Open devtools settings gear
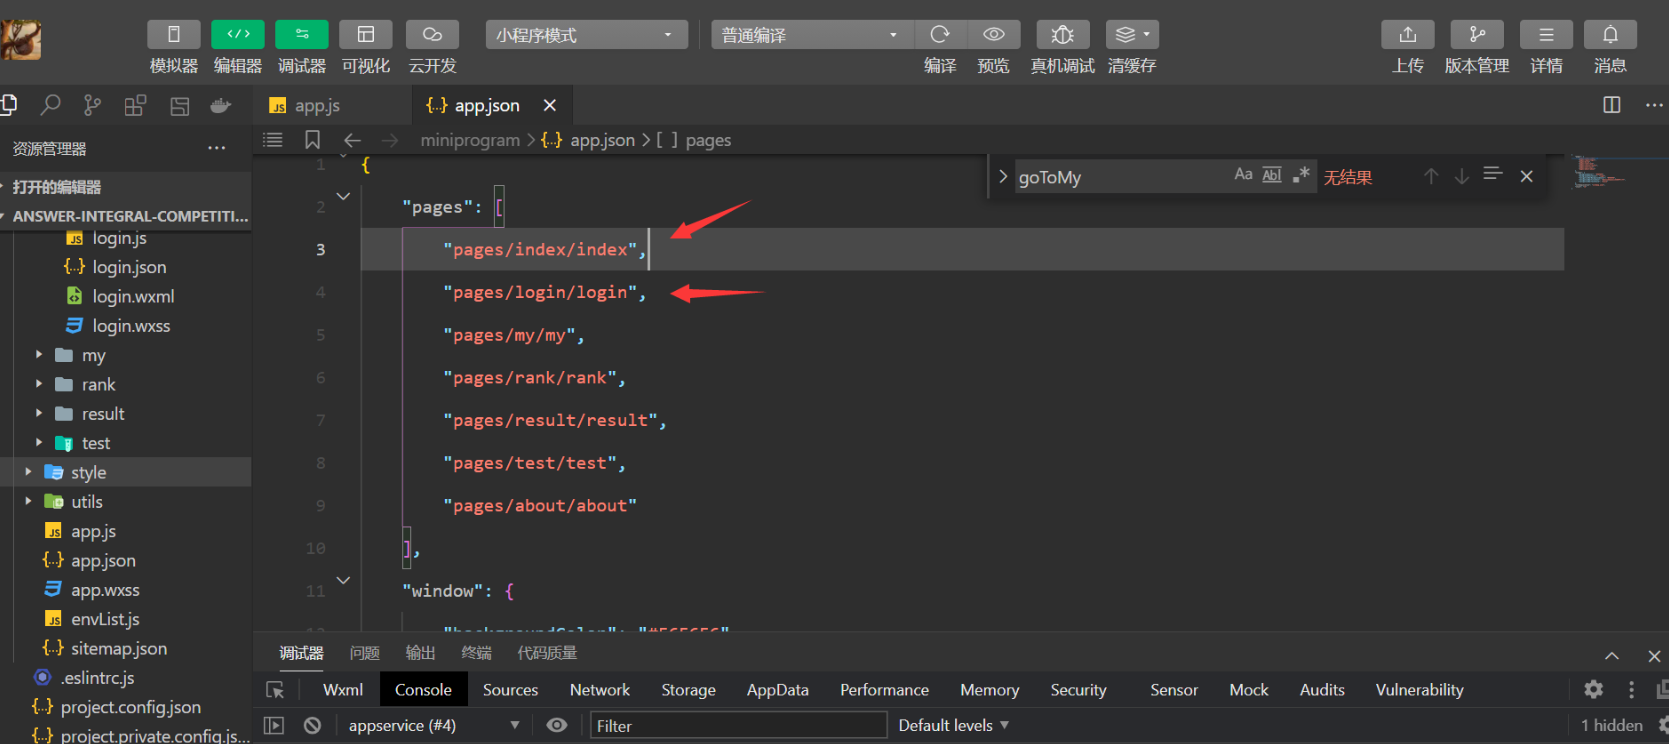1669x744 pixels. tap(1593, 689)
